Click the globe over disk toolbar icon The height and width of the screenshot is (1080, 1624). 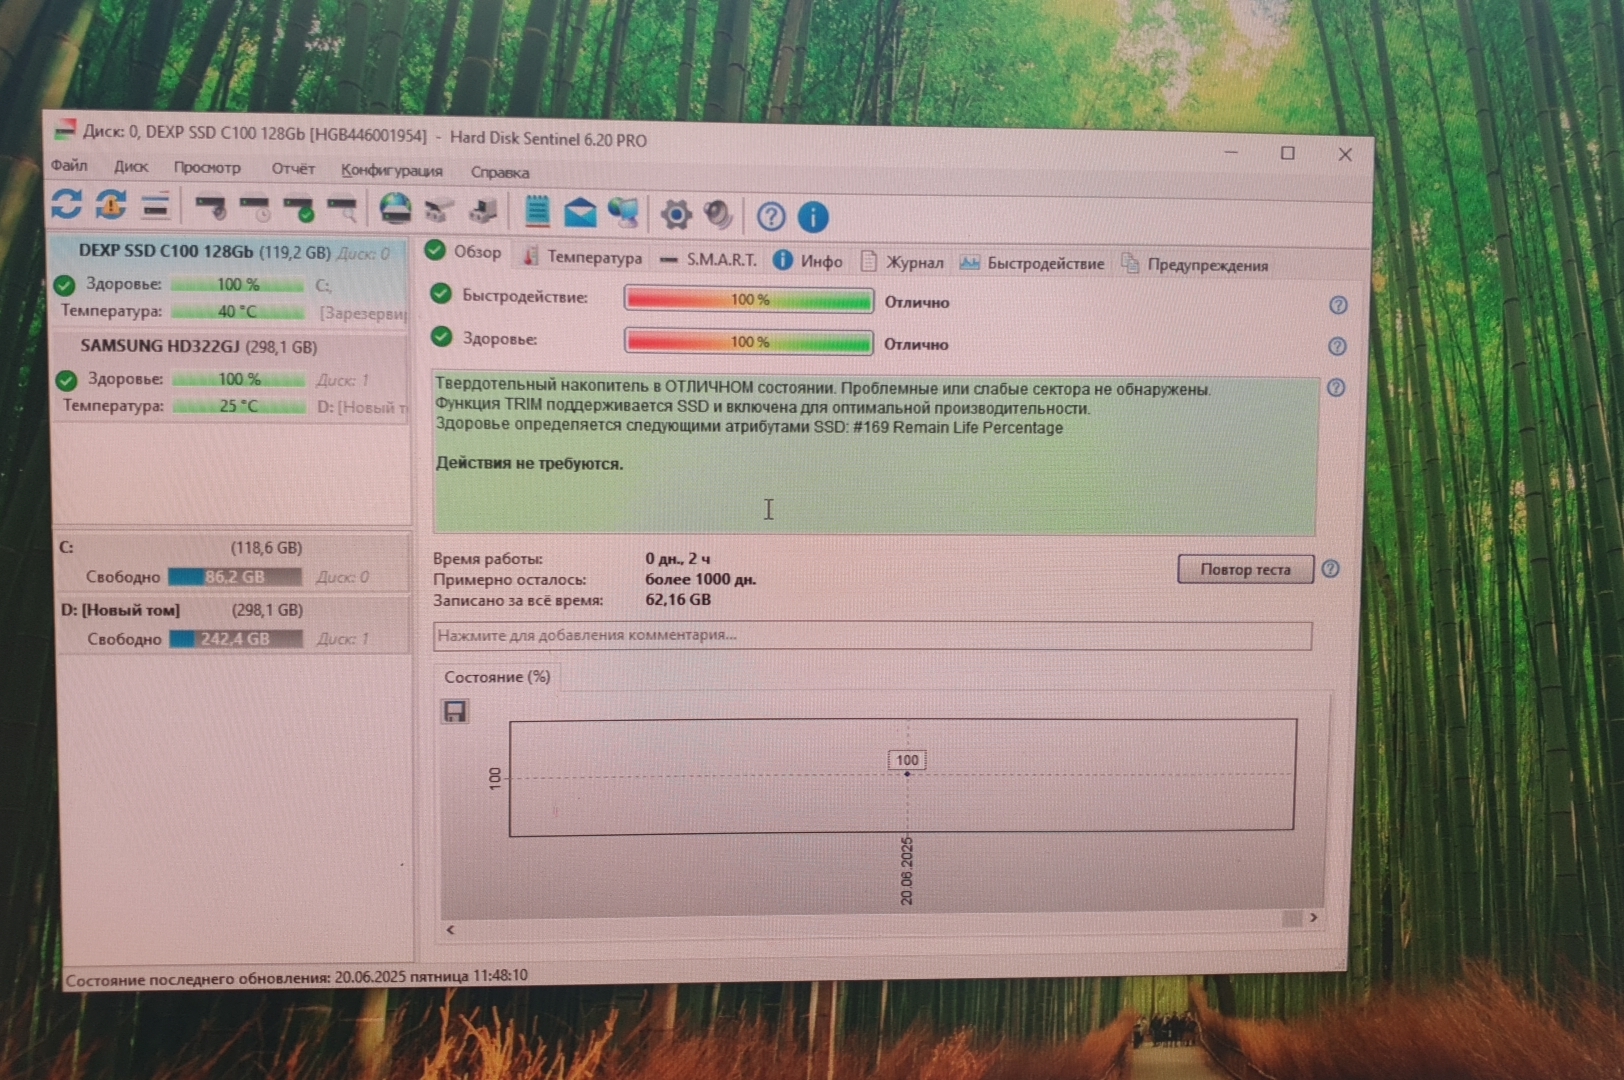[395, 210]
